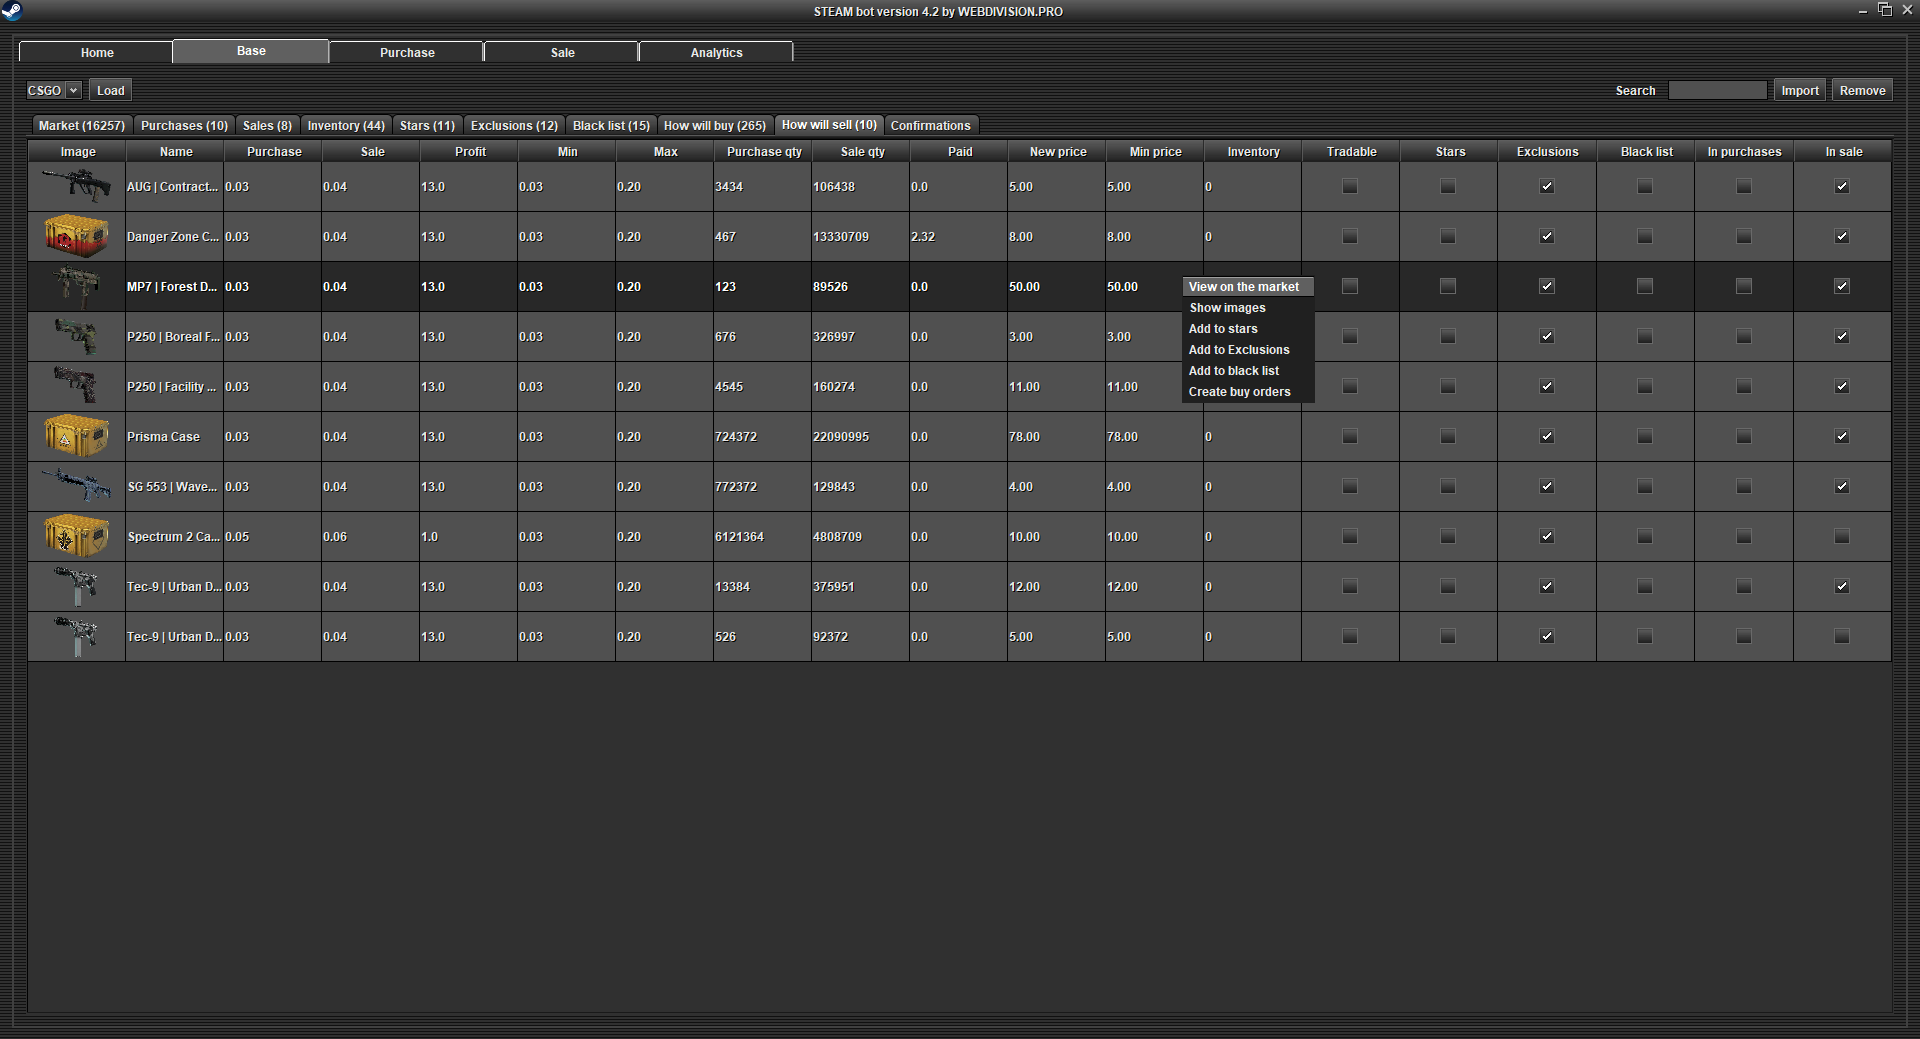Click into the Search input field
This screenshot has height=1039, width=1920.
pos(1717,90)
